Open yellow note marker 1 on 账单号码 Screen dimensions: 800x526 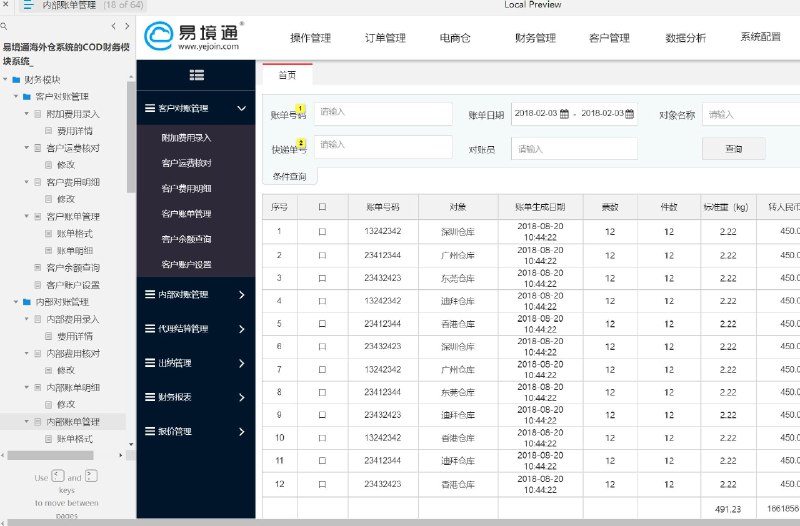[x=301, y=109]
